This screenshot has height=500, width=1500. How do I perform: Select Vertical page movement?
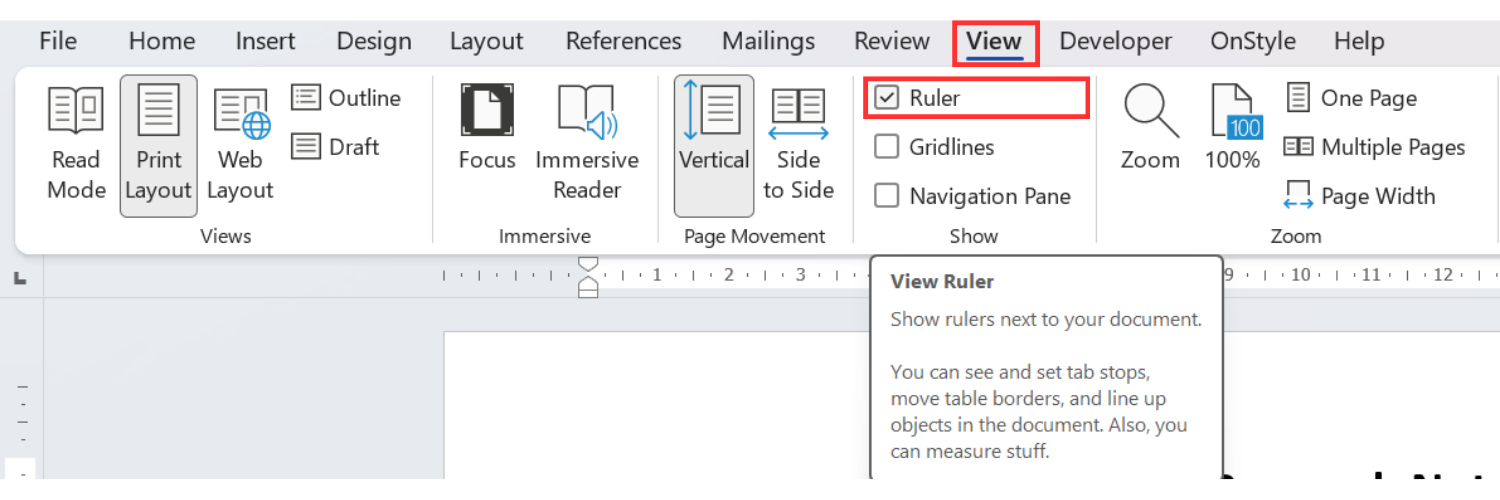[x=714, y=145]
